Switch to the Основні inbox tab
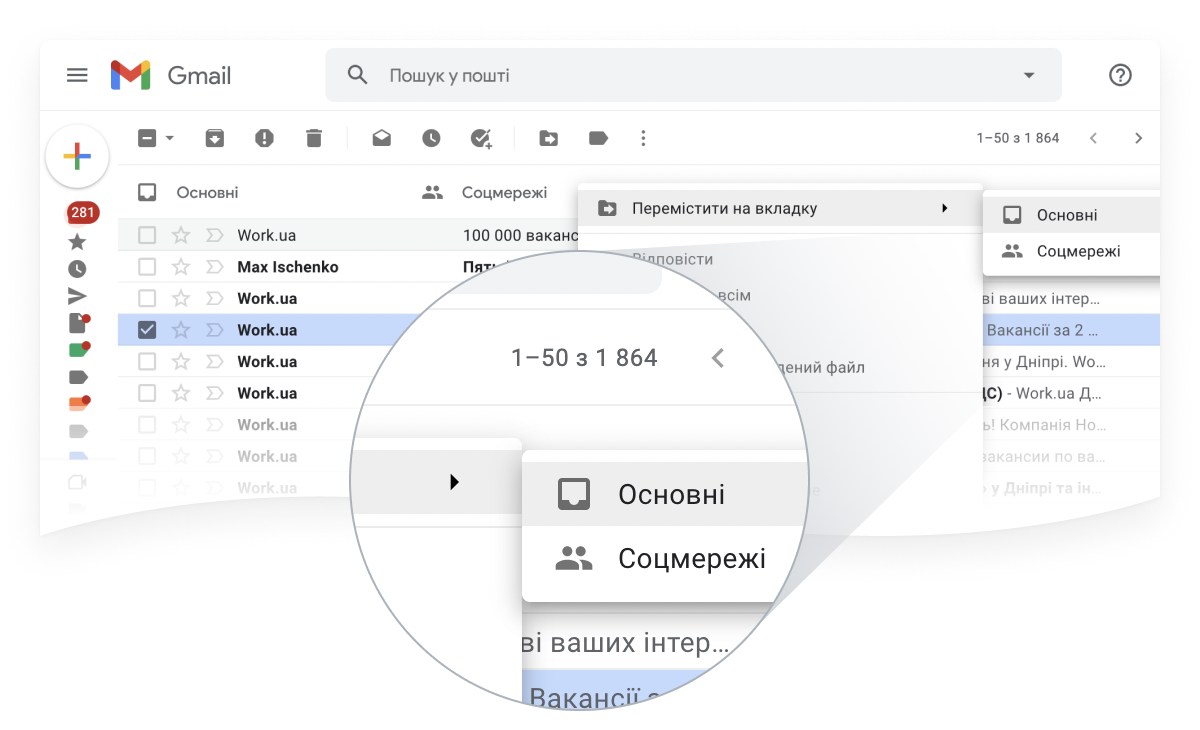 (x=189, y=192)
